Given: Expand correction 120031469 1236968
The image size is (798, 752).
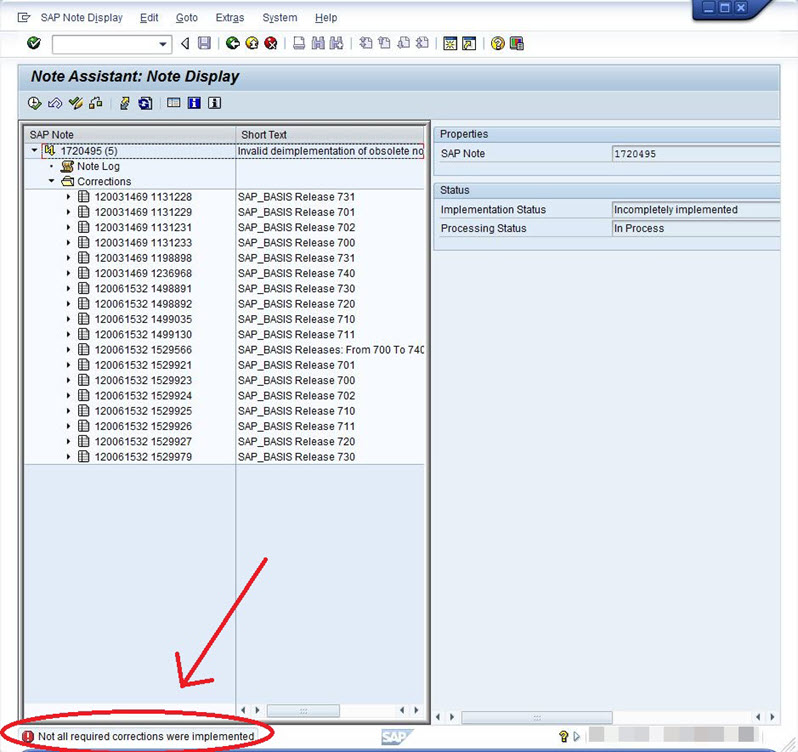Looking at the screenshot, I should [x=69, y=273].
